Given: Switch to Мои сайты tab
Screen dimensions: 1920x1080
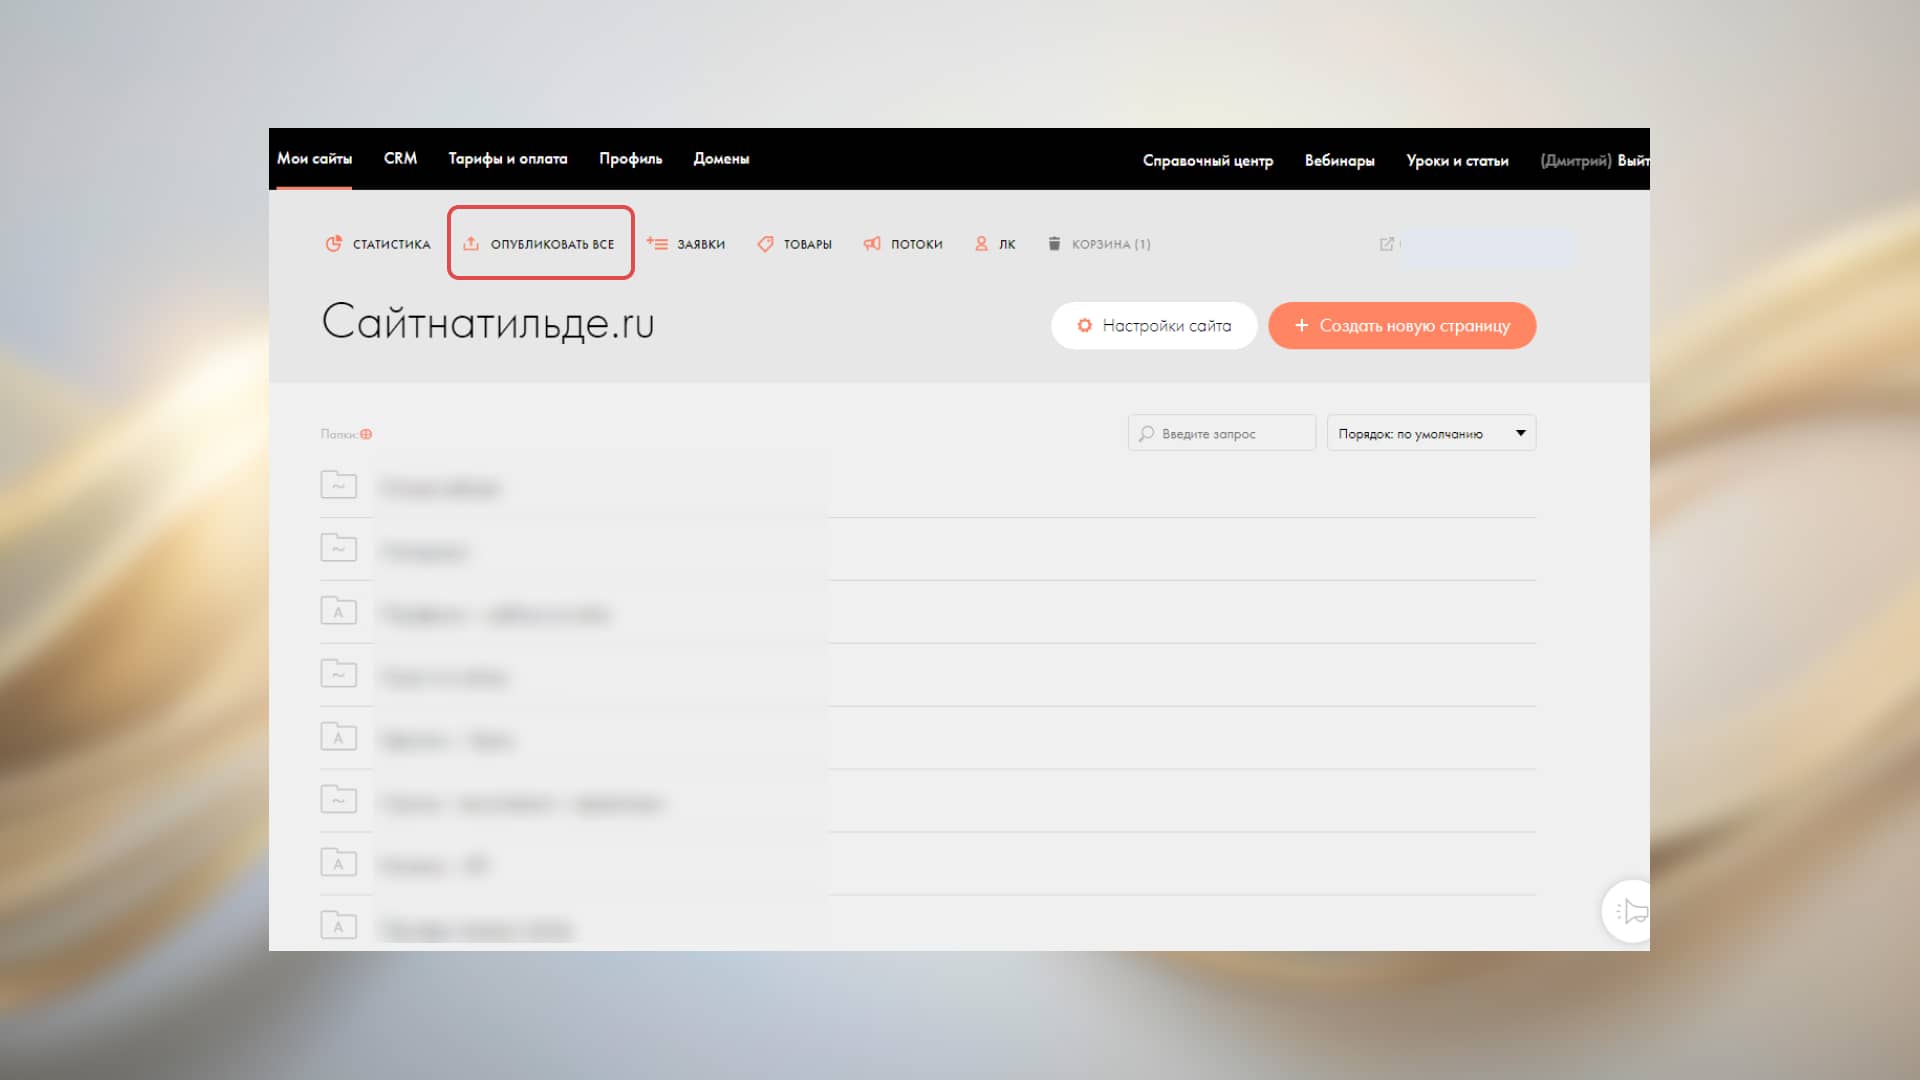Looking at the screenshot, I should [314, 159].
